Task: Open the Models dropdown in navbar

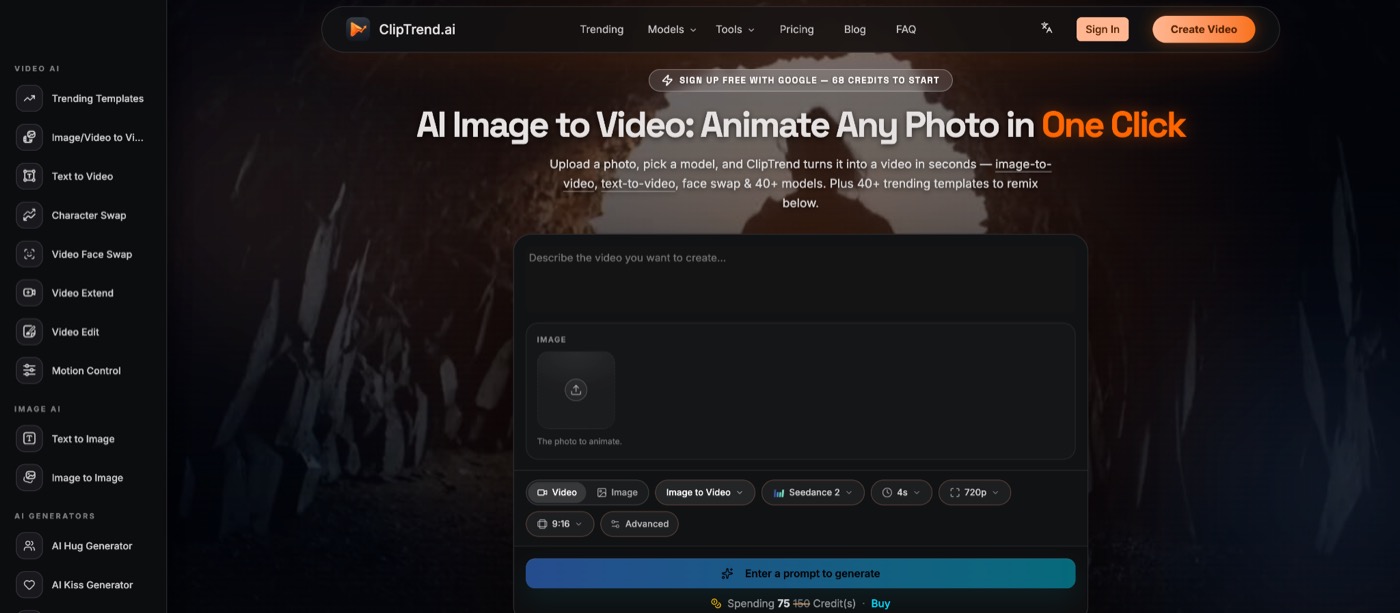Action: pyautogui.click(x=671, y=29)
